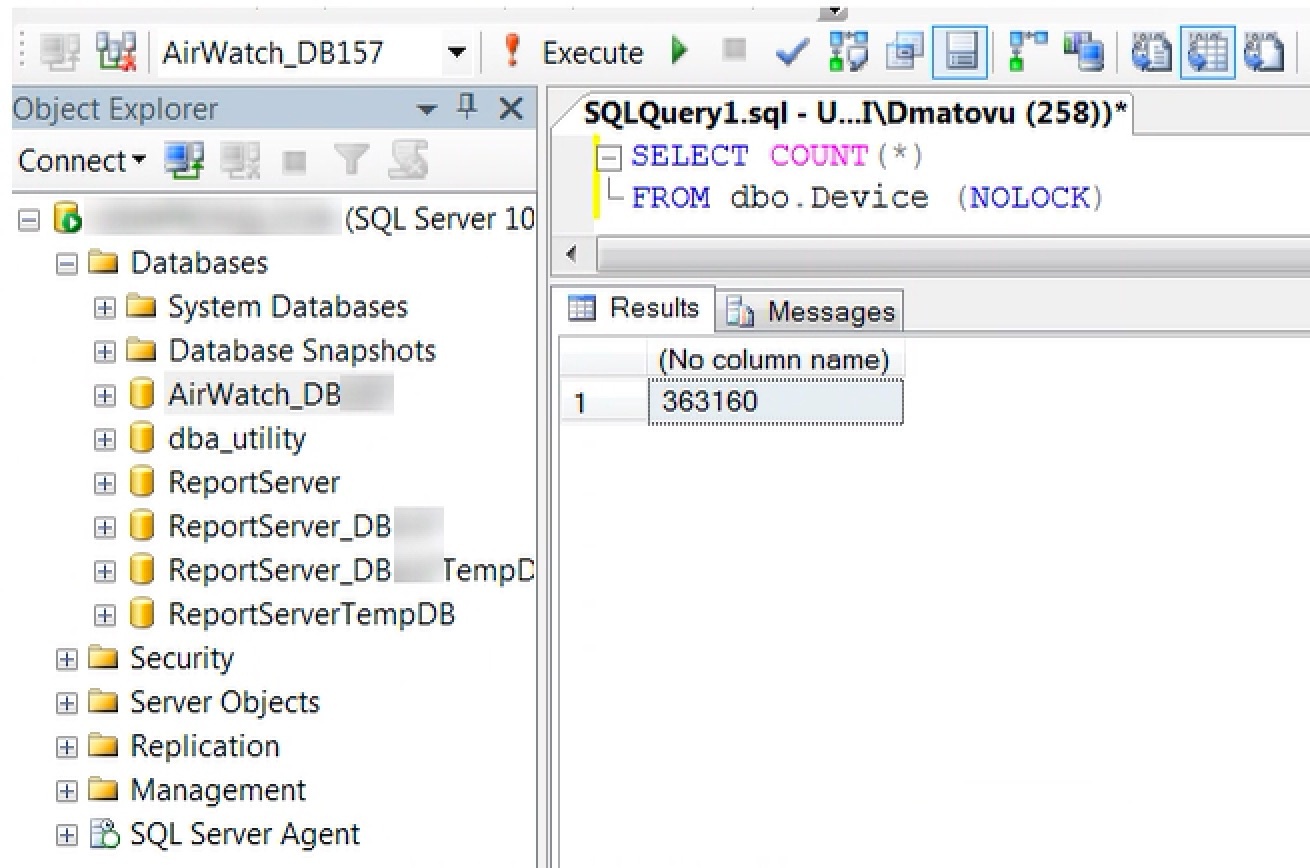The height and width of the screenshot is (868, 1310).
Task: Close the Object Explorer panel
Action: tap(510, 108)
